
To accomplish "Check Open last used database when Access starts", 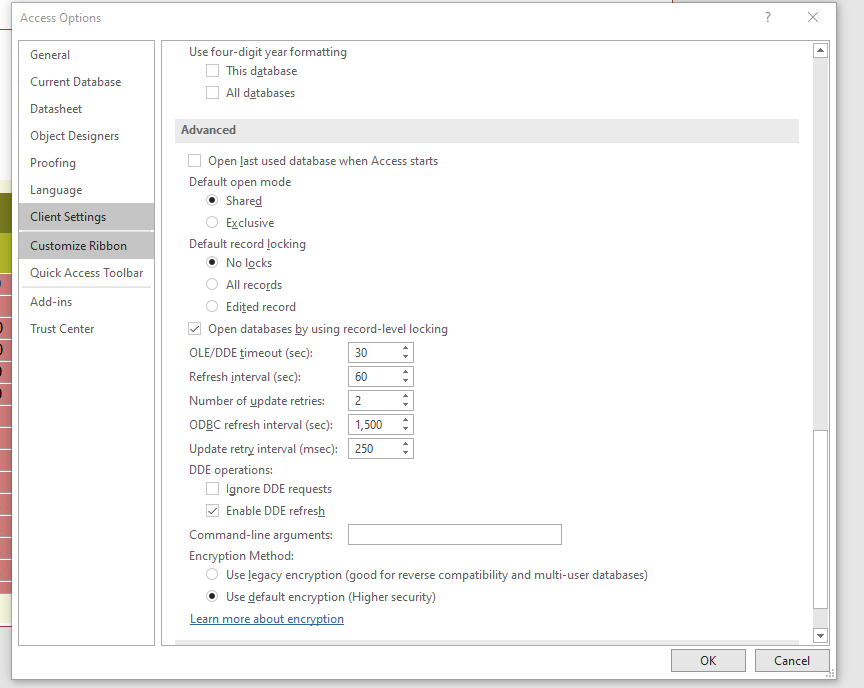I will pyautogui.click(x=195, y=160).
